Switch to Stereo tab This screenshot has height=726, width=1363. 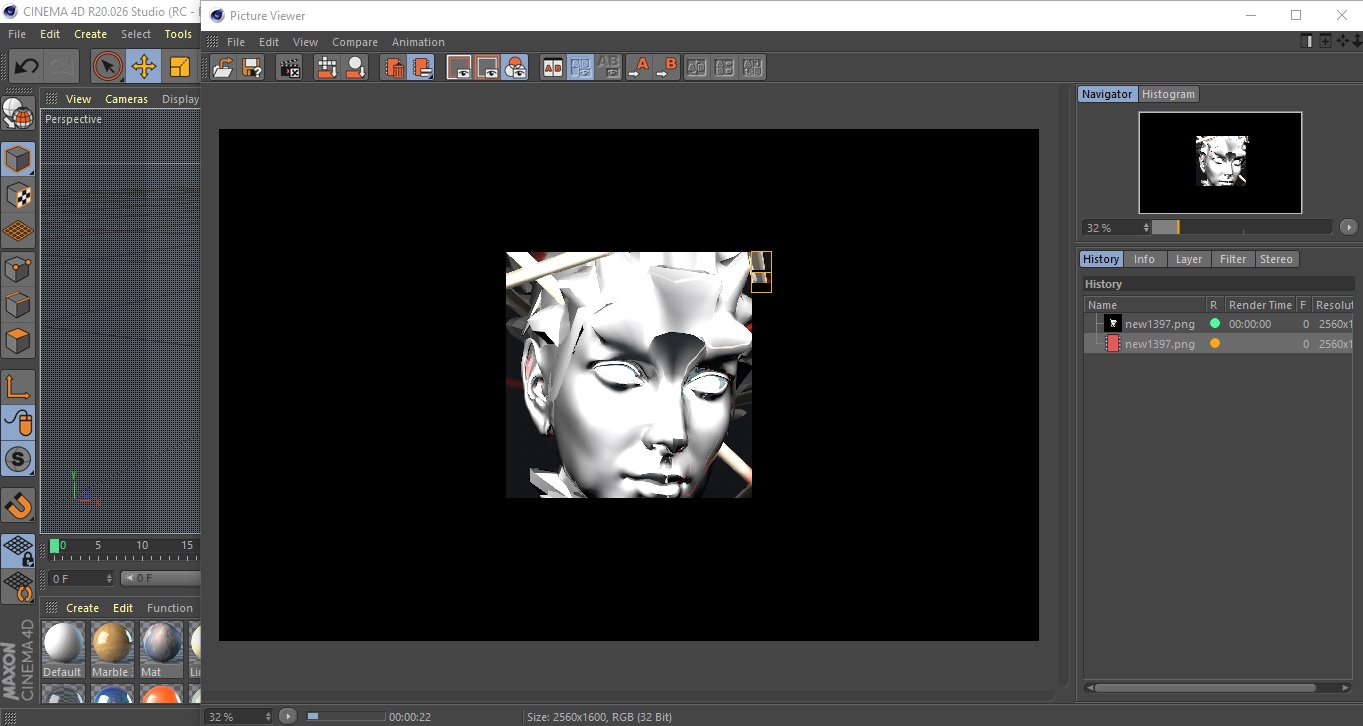1276,259
